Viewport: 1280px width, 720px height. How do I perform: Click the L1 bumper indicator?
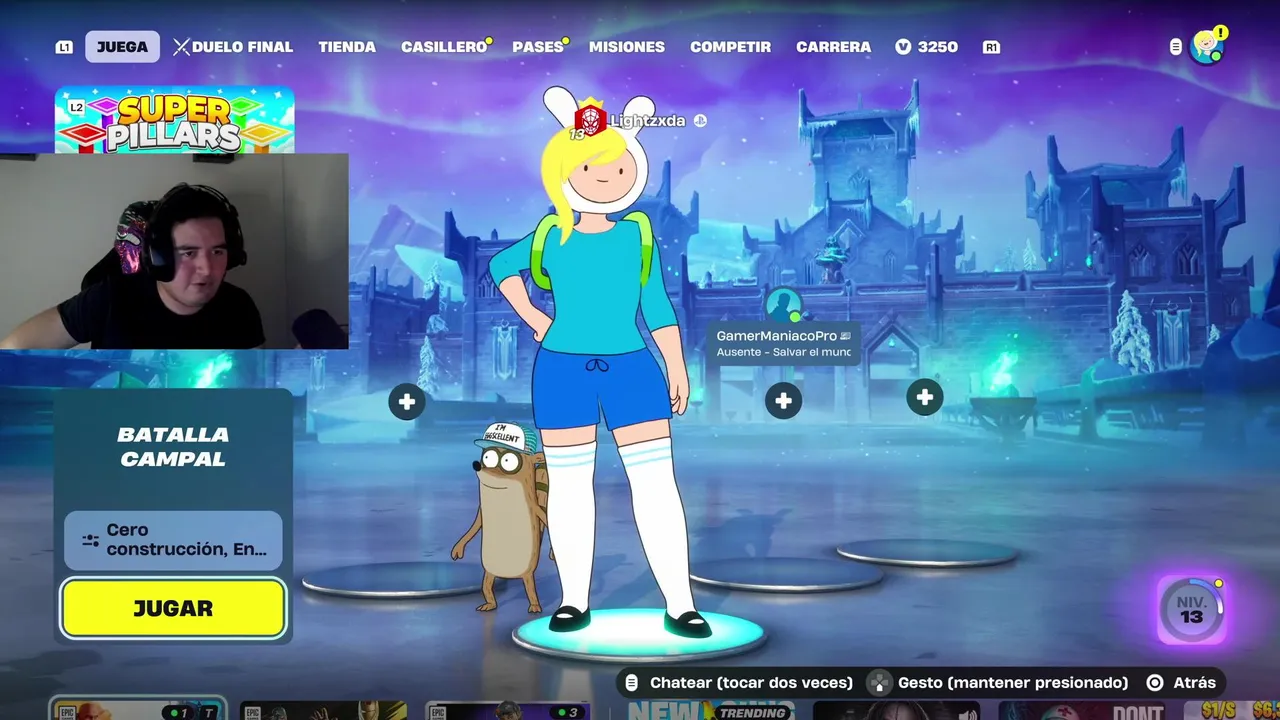(x=64, y=47)
